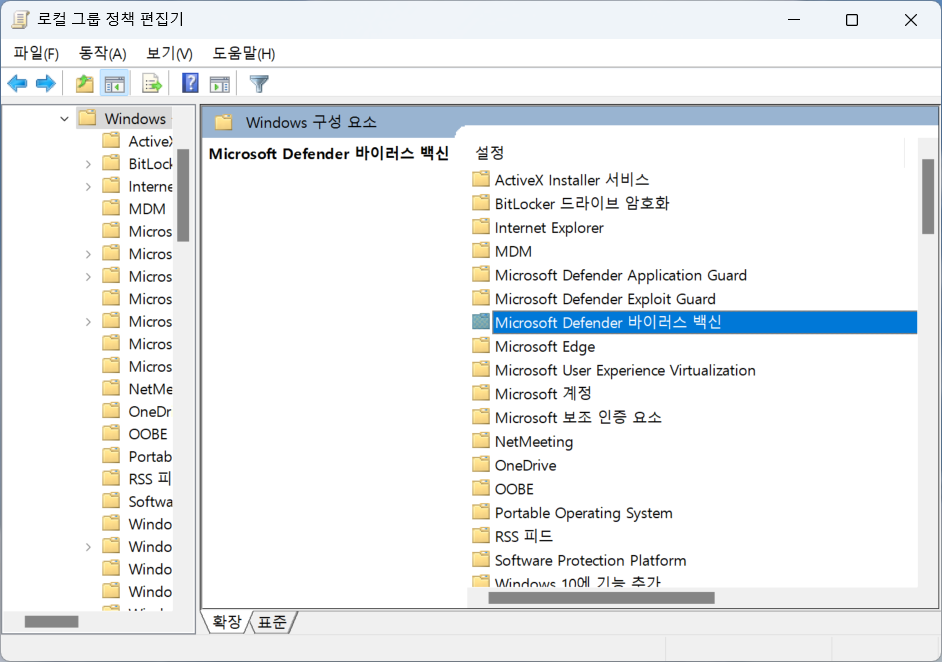
Task: Click the export list toolbar icon
Action: [151, 84]
